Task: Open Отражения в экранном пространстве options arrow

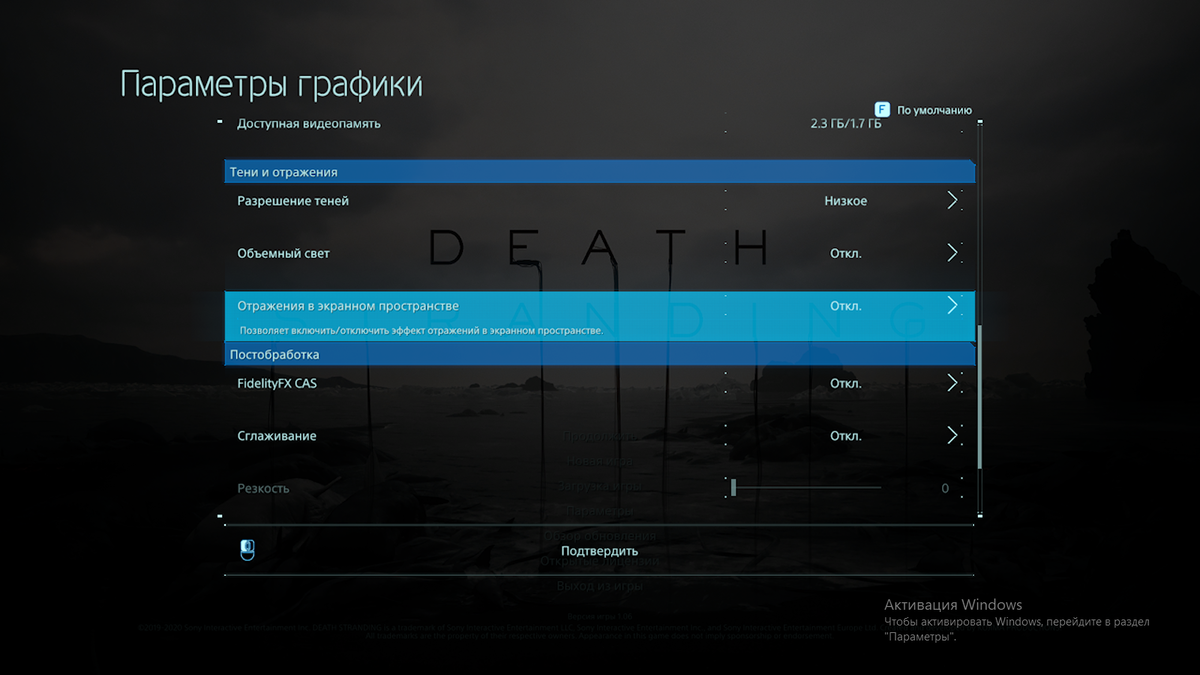Action: pyautogui.click(x=952, y=305)
